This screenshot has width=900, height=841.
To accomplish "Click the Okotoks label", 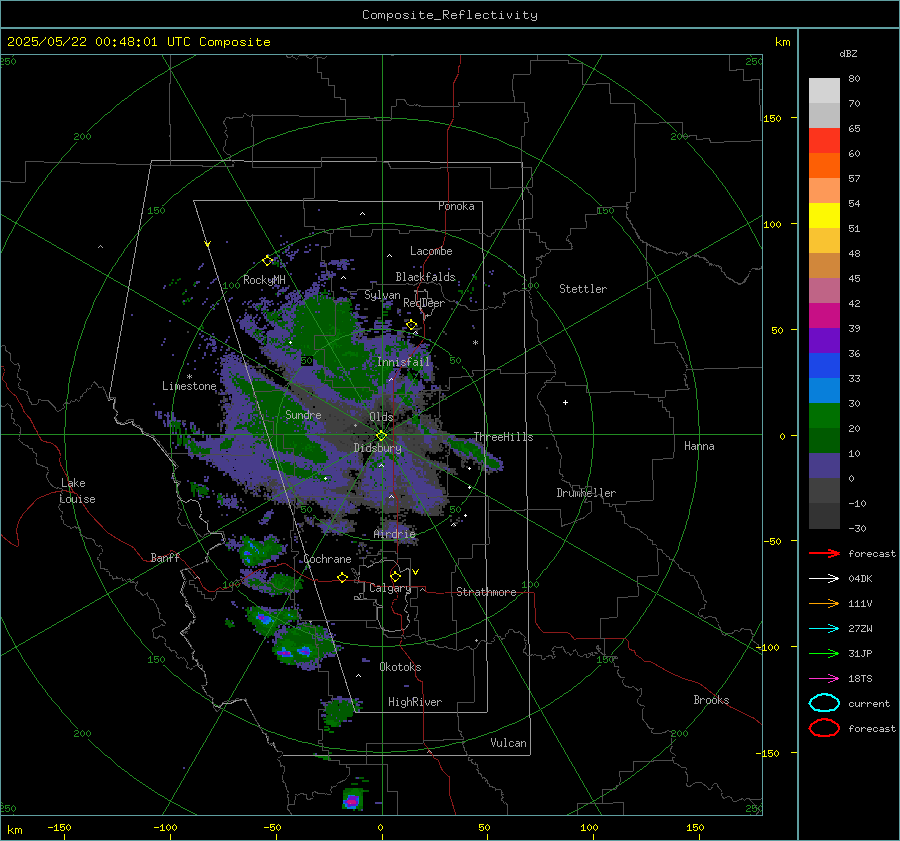I will [400, 667].
